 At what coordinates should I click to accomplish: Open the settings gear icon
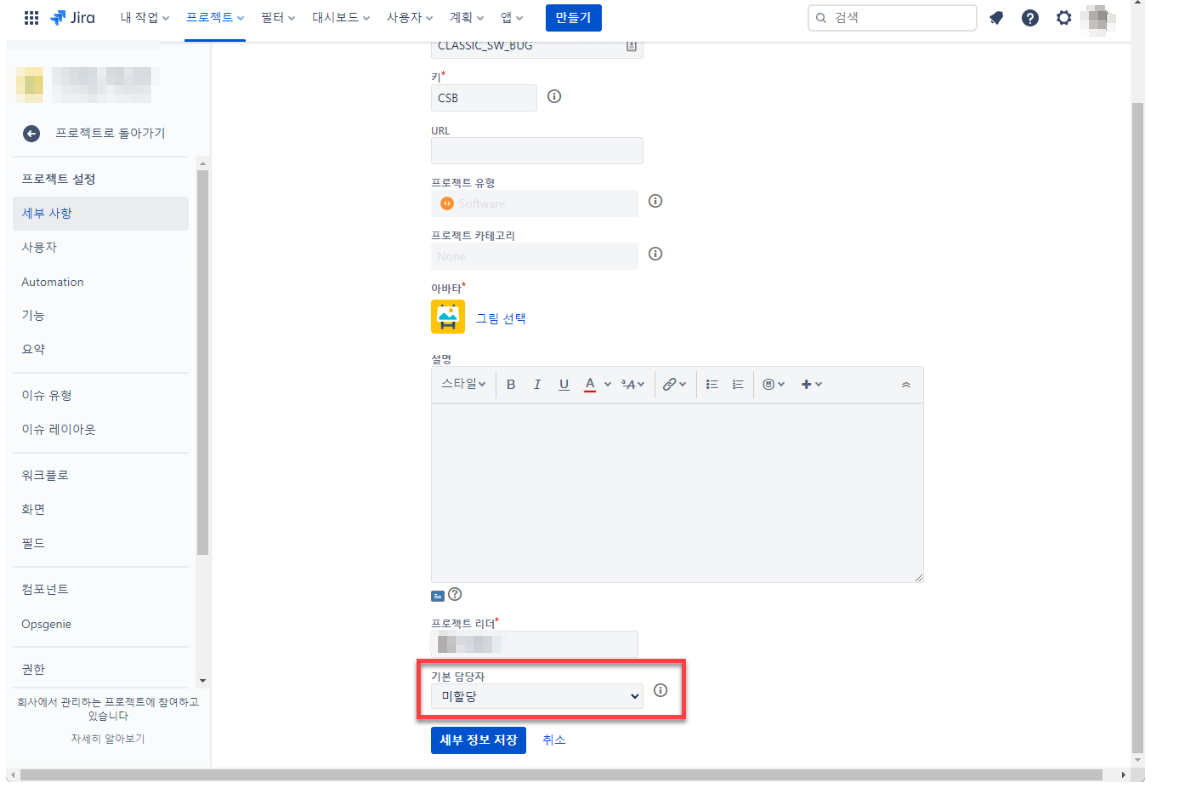point(1063,18)
